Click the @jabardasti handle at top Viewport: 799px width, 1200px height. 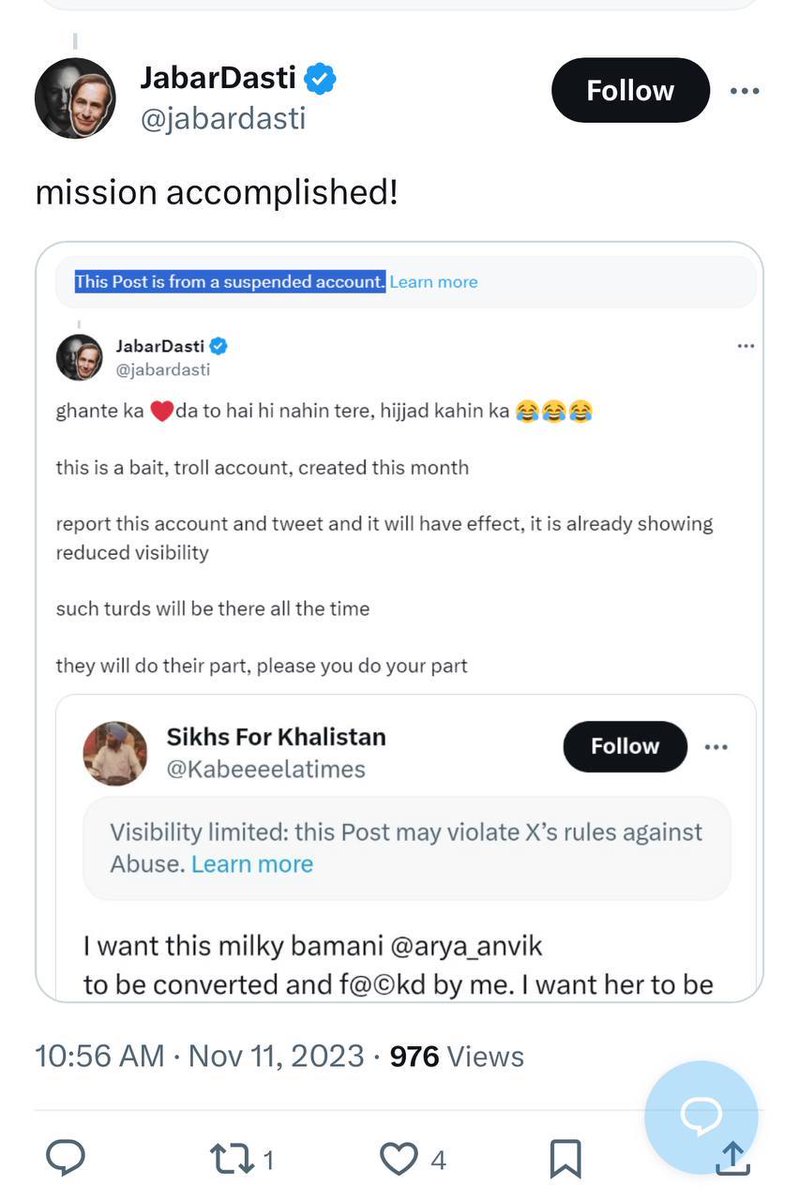(x=222, y=119)
